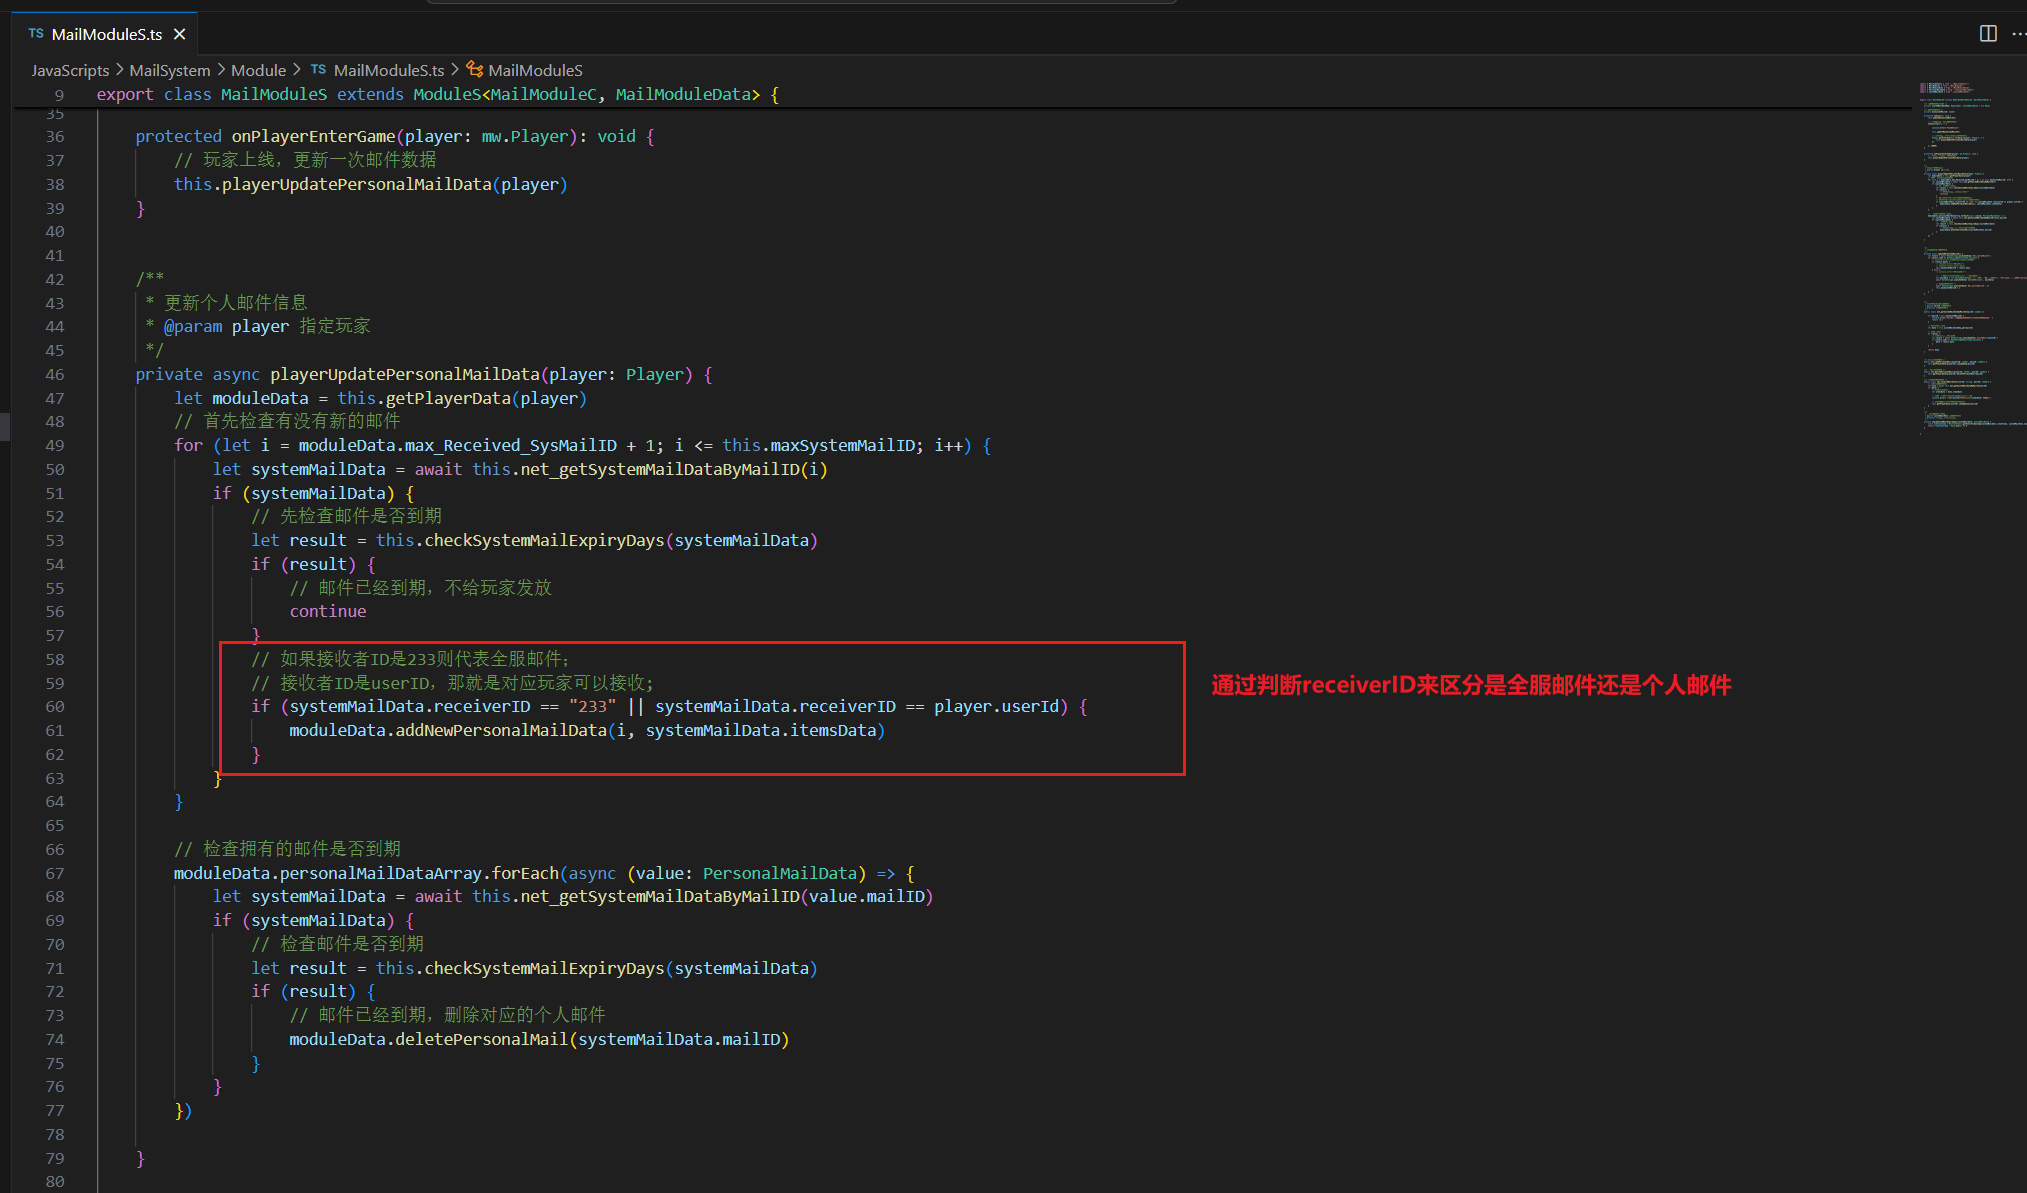
Task: Click the Module breadcrumb folder
Action: click(258, 70)
